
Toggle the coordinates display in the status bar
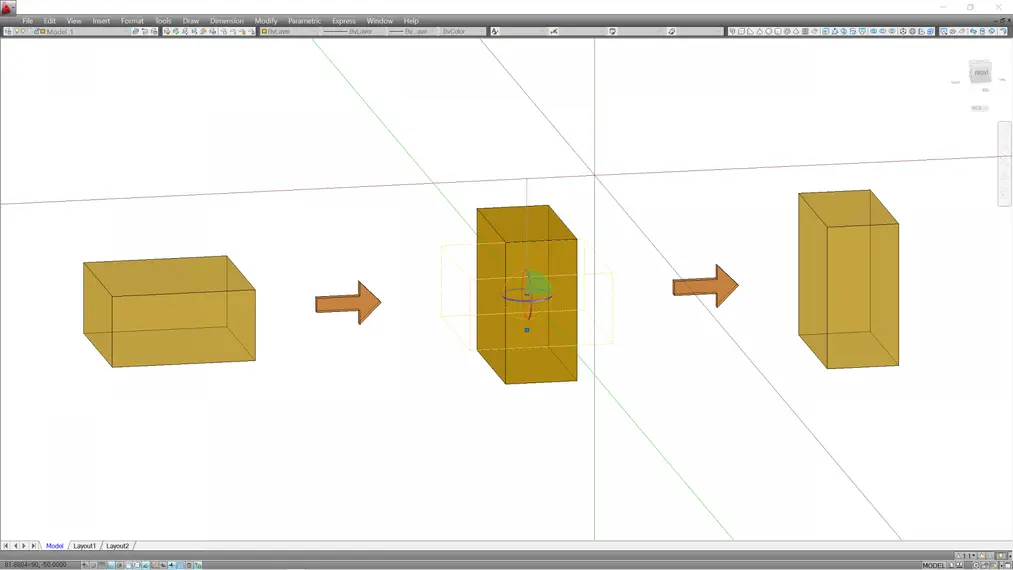[x=36, y=565]
